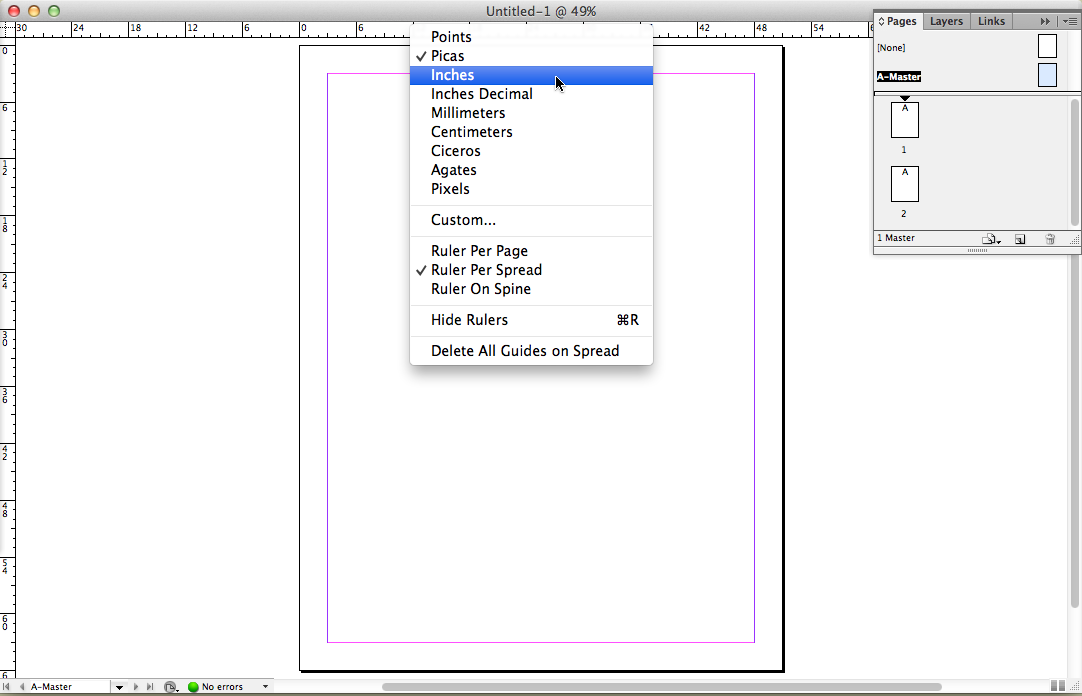The image size is (1082, 696).
Task: Switch to Ruler Per Page
Action: pyautogui.click(x=479, y=251)
